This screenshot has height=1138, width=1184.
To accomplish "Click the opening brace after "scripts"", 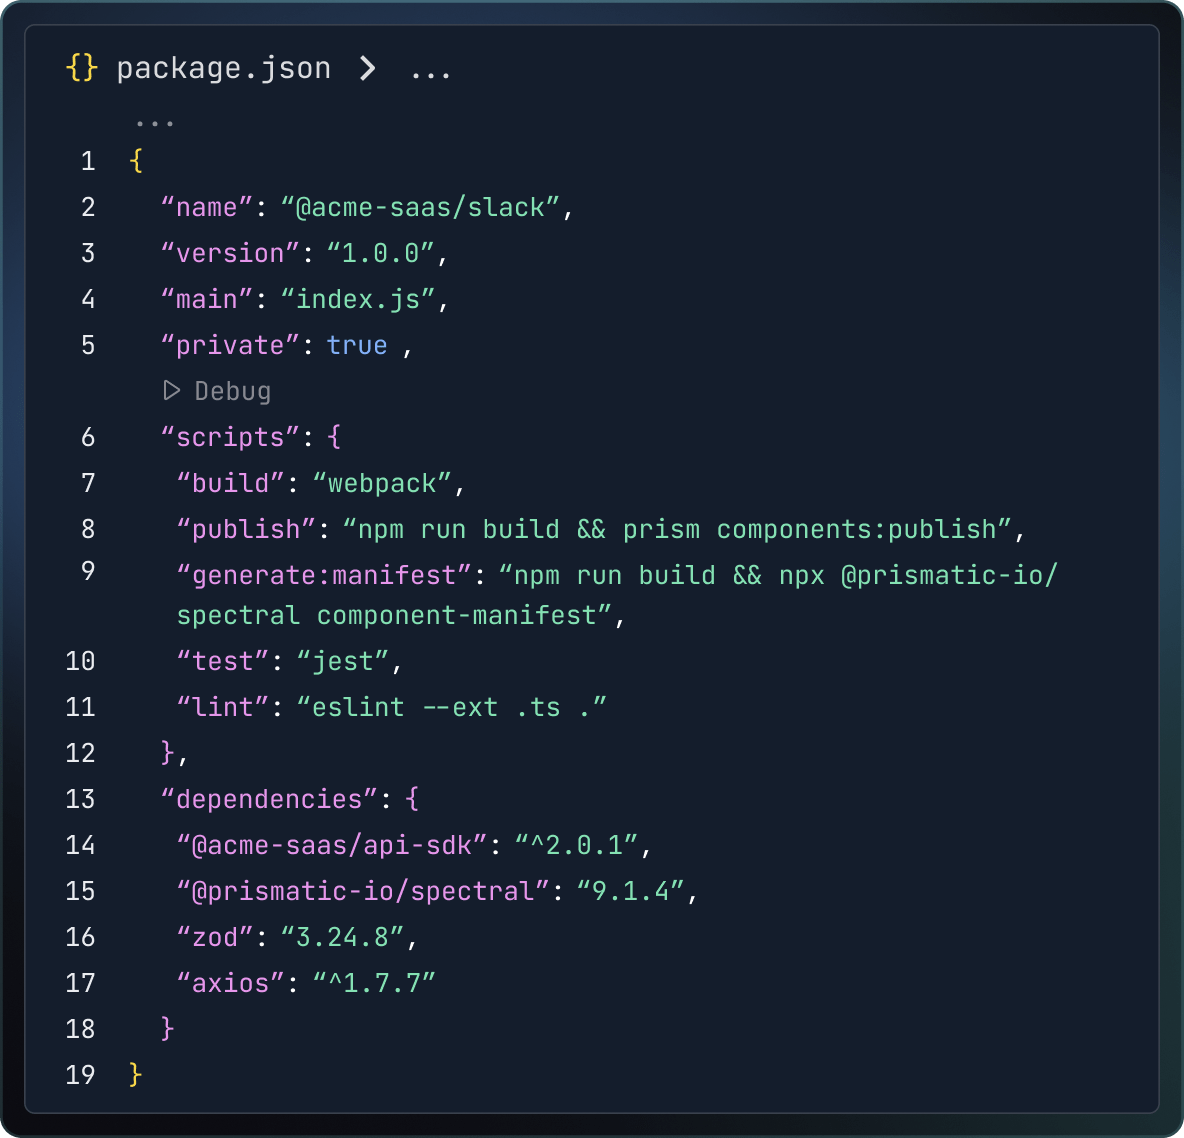I will 335,436.
